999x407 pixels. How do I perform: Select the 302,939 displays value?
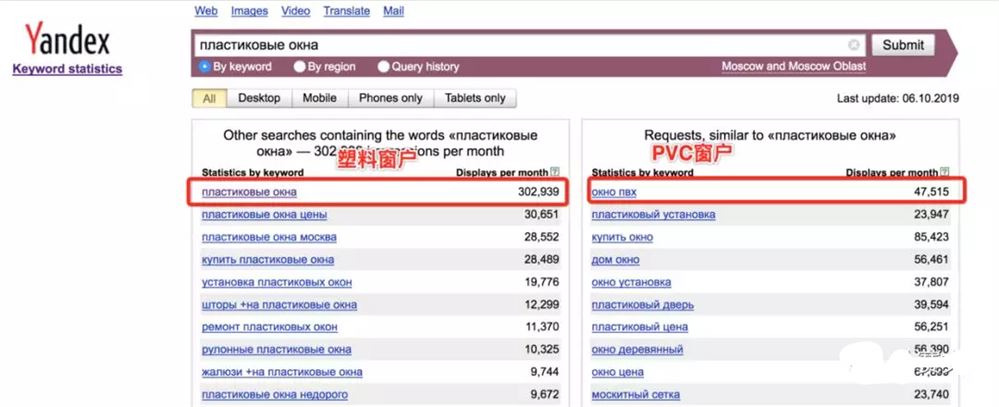pyautogui.click(x=537, y=192)
